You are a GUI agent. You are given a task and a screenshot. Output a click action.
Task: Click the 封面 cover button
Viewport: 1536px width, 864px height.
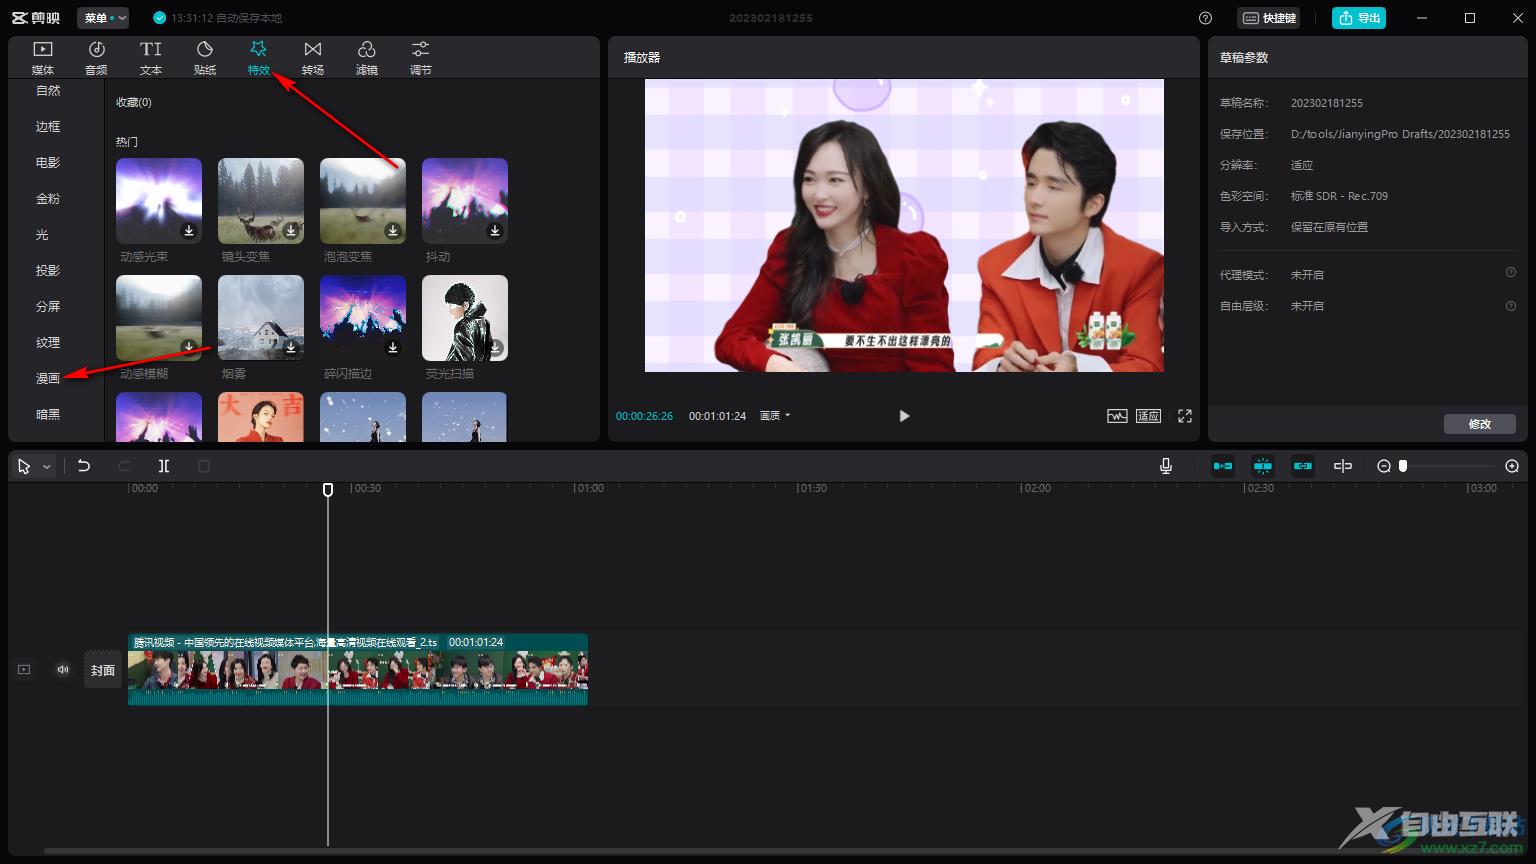103,670
